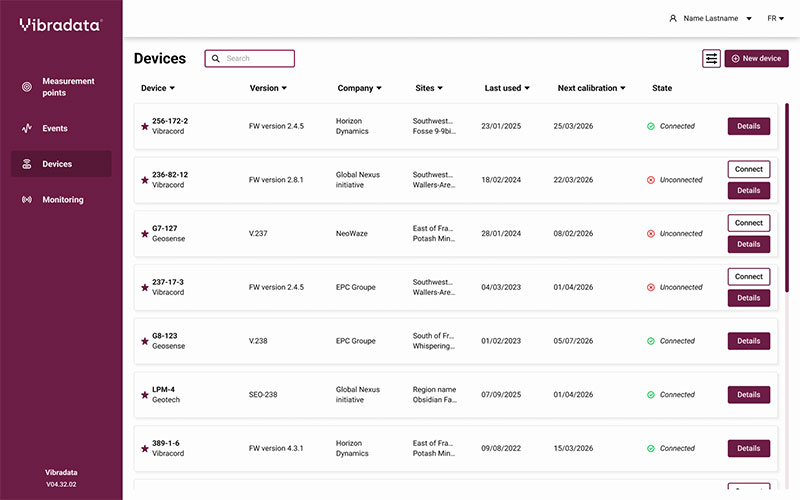The height and width of the screenshot is (500, 800).
Task: Expand the Company column filter
Action: click(360, 88)
